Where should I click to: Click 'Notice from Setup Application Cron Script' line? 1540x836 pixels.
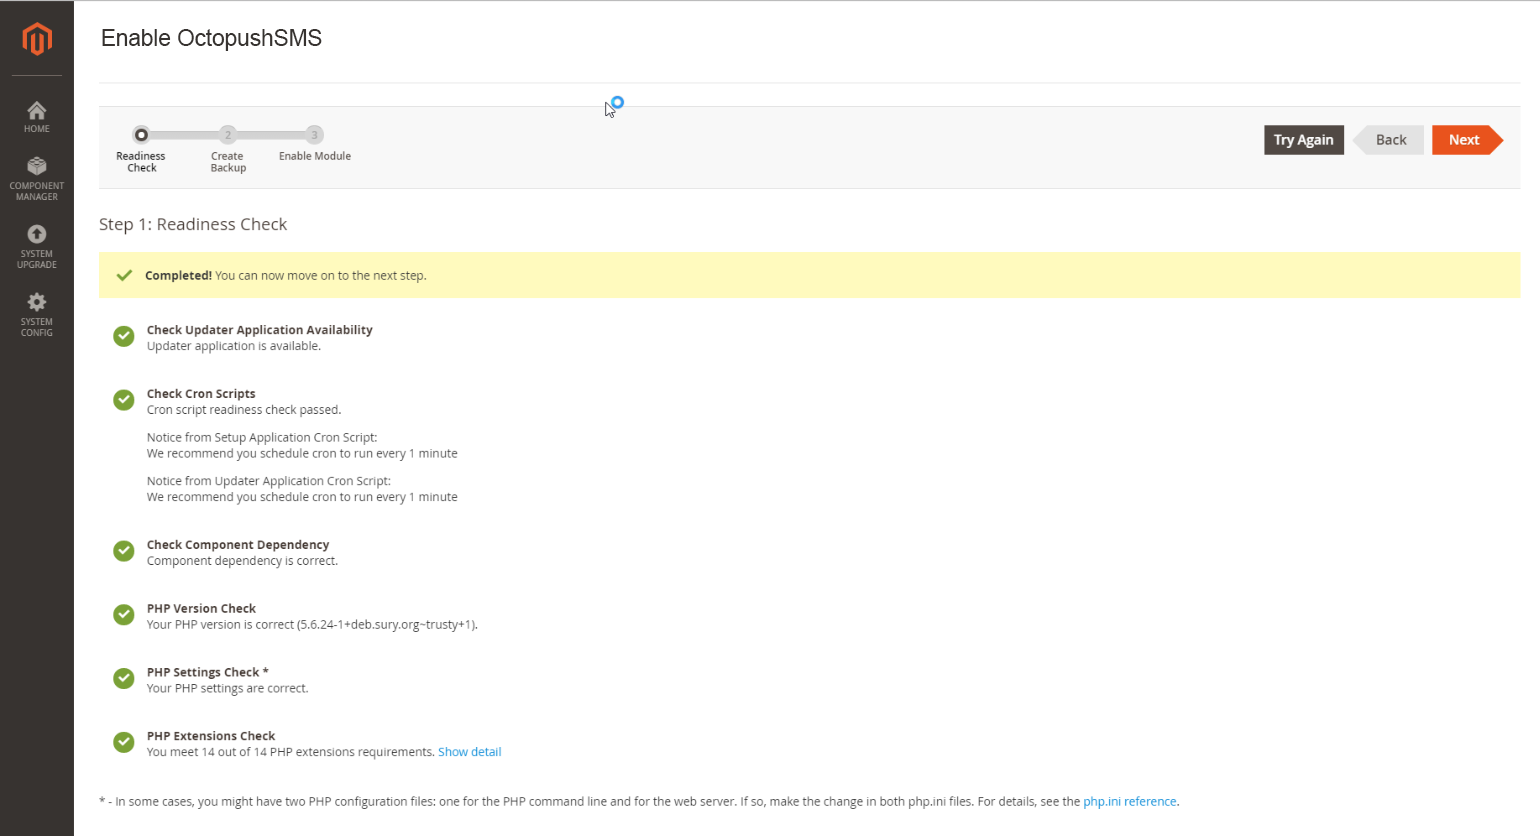262,438
